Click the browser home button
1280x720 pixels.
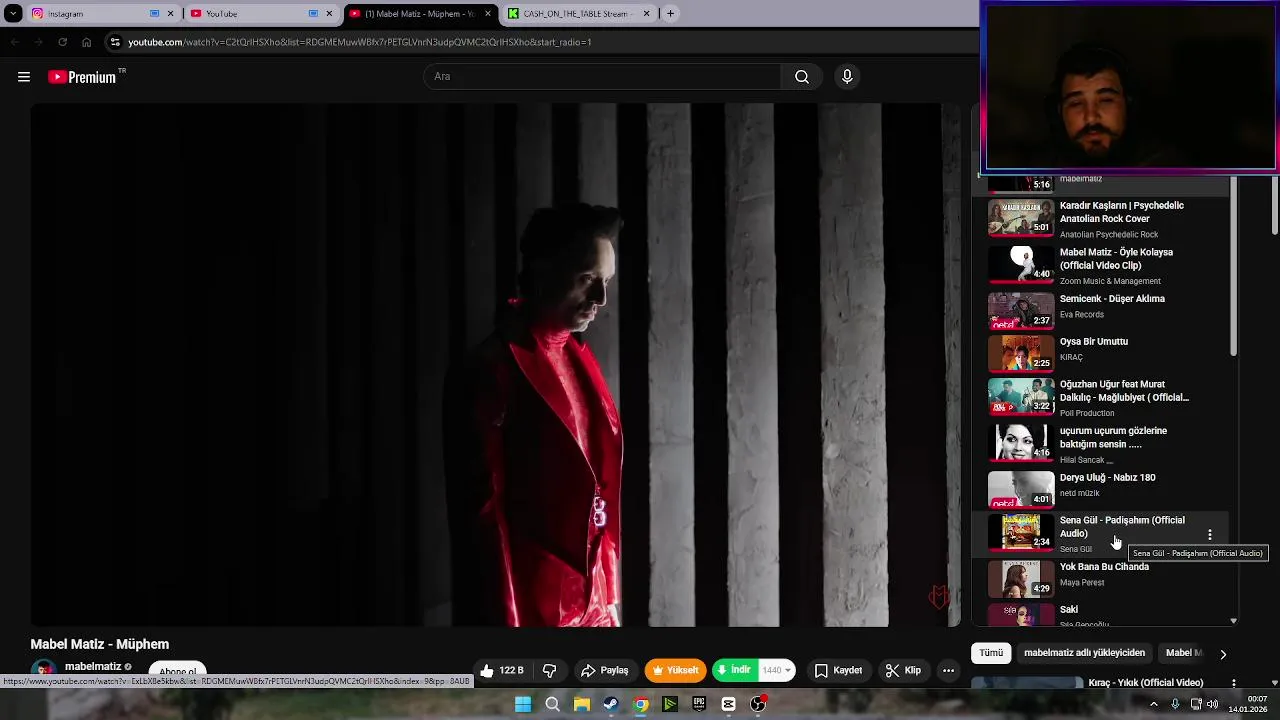tap(86, 42)
